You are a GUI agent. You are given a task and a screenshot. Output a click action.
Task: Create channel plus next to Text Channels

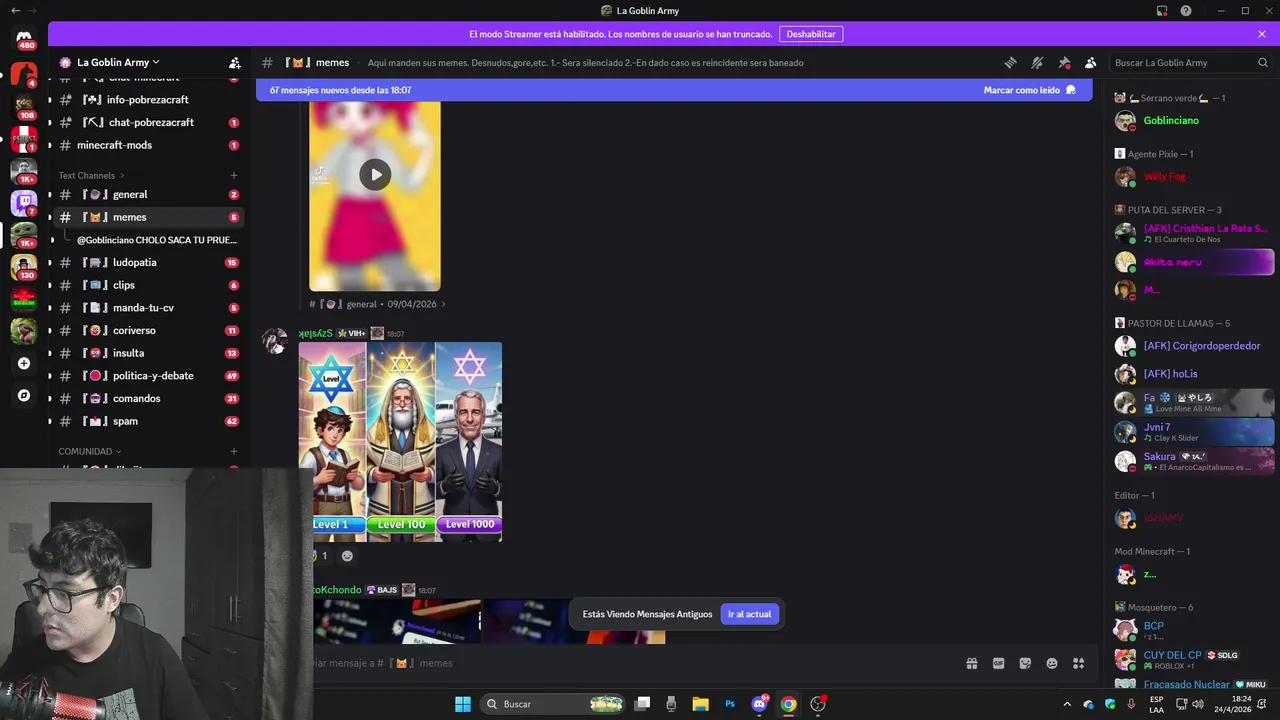pos(234,175)
